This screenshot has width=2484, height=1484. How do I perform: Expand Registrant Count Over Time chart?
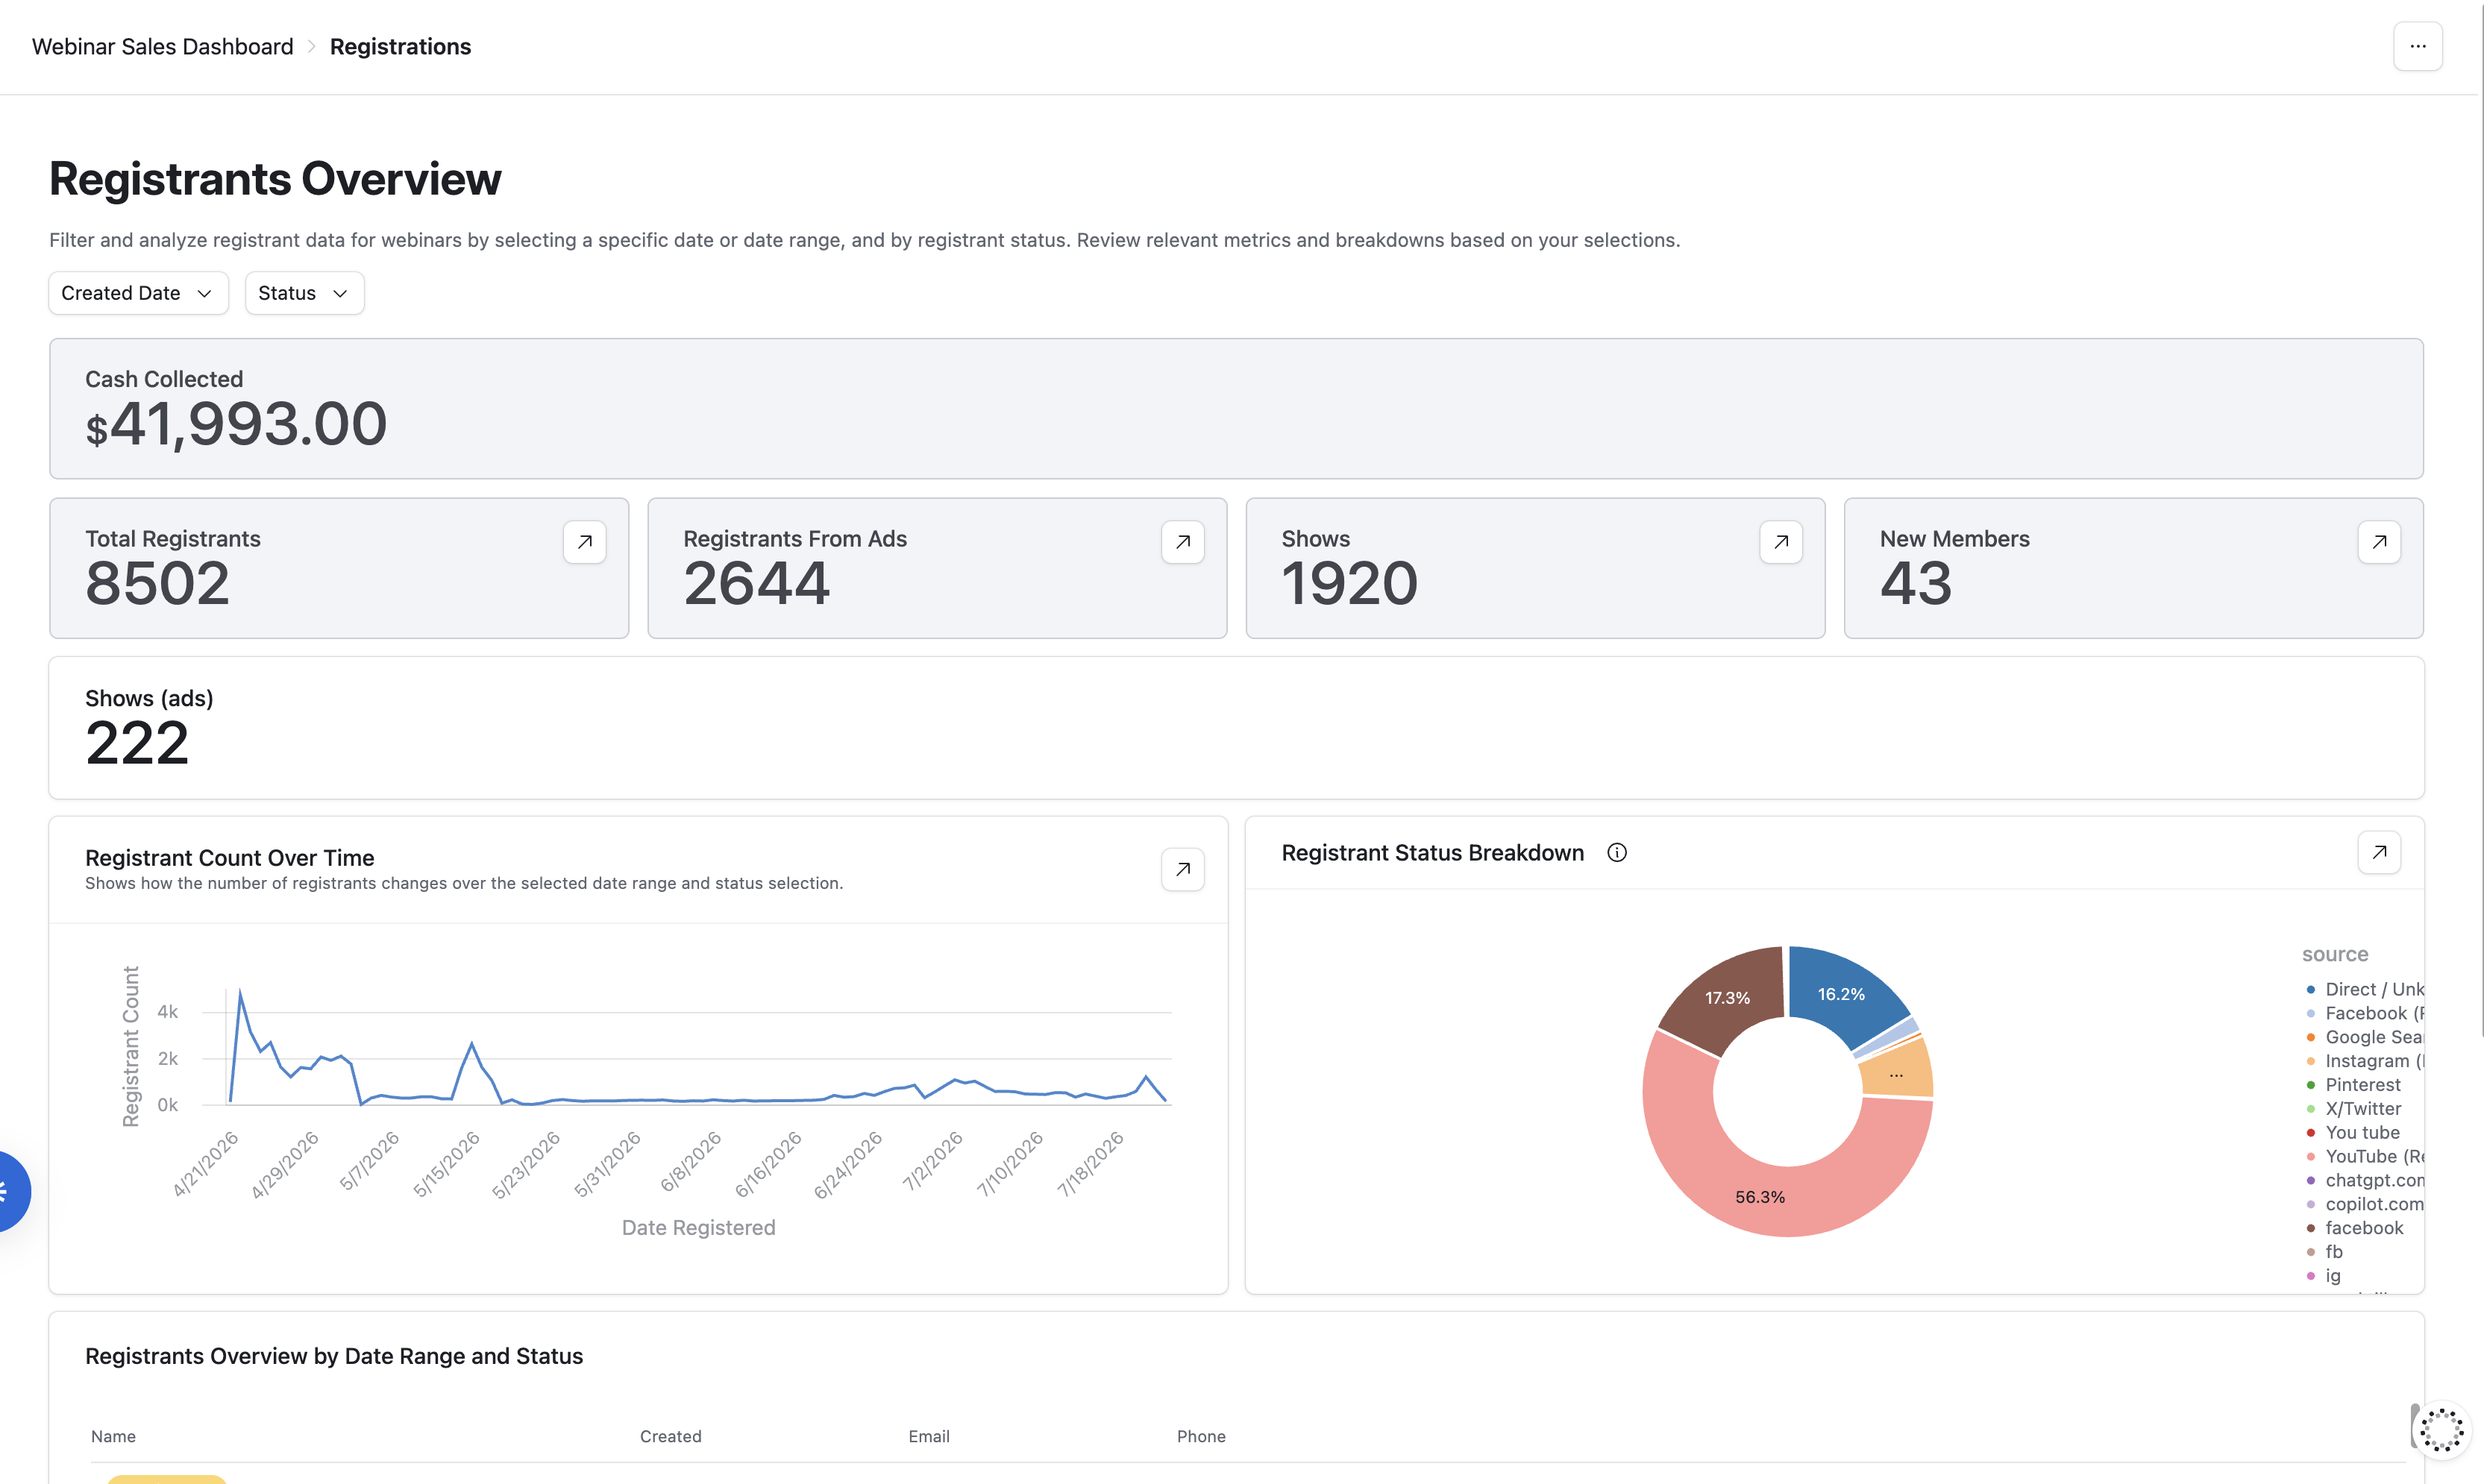click(1182, 869)
